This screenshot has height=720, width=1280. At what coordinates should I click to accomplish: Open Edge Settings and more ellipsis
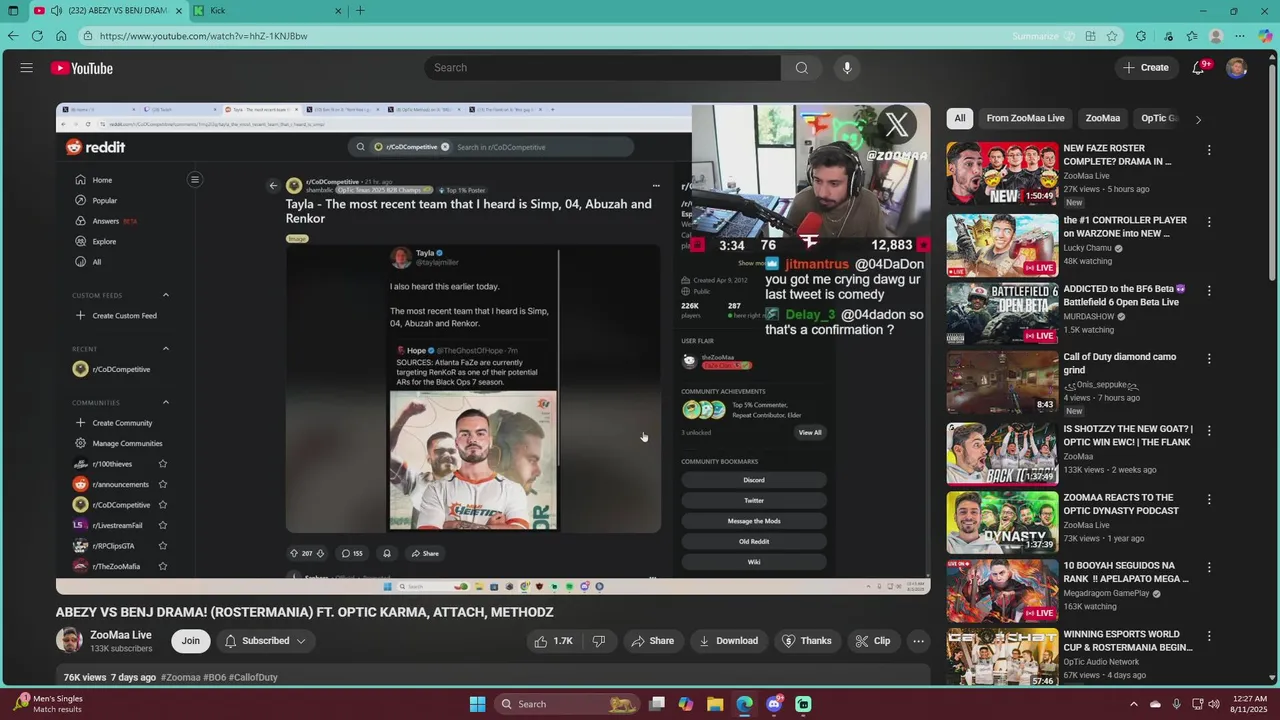coord(1241,36)
